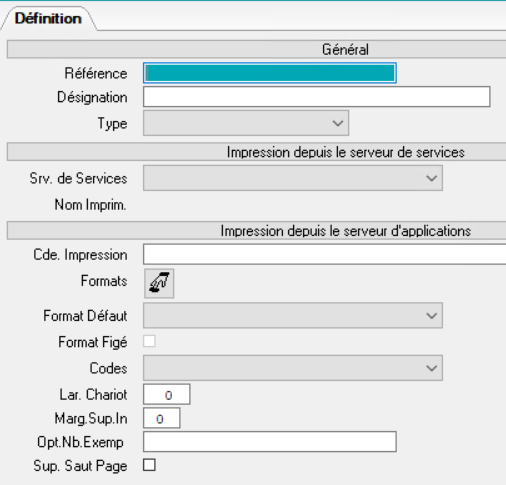
Task: Click the Lar. Chariot numeric field
Action: (x=167, y=394)
